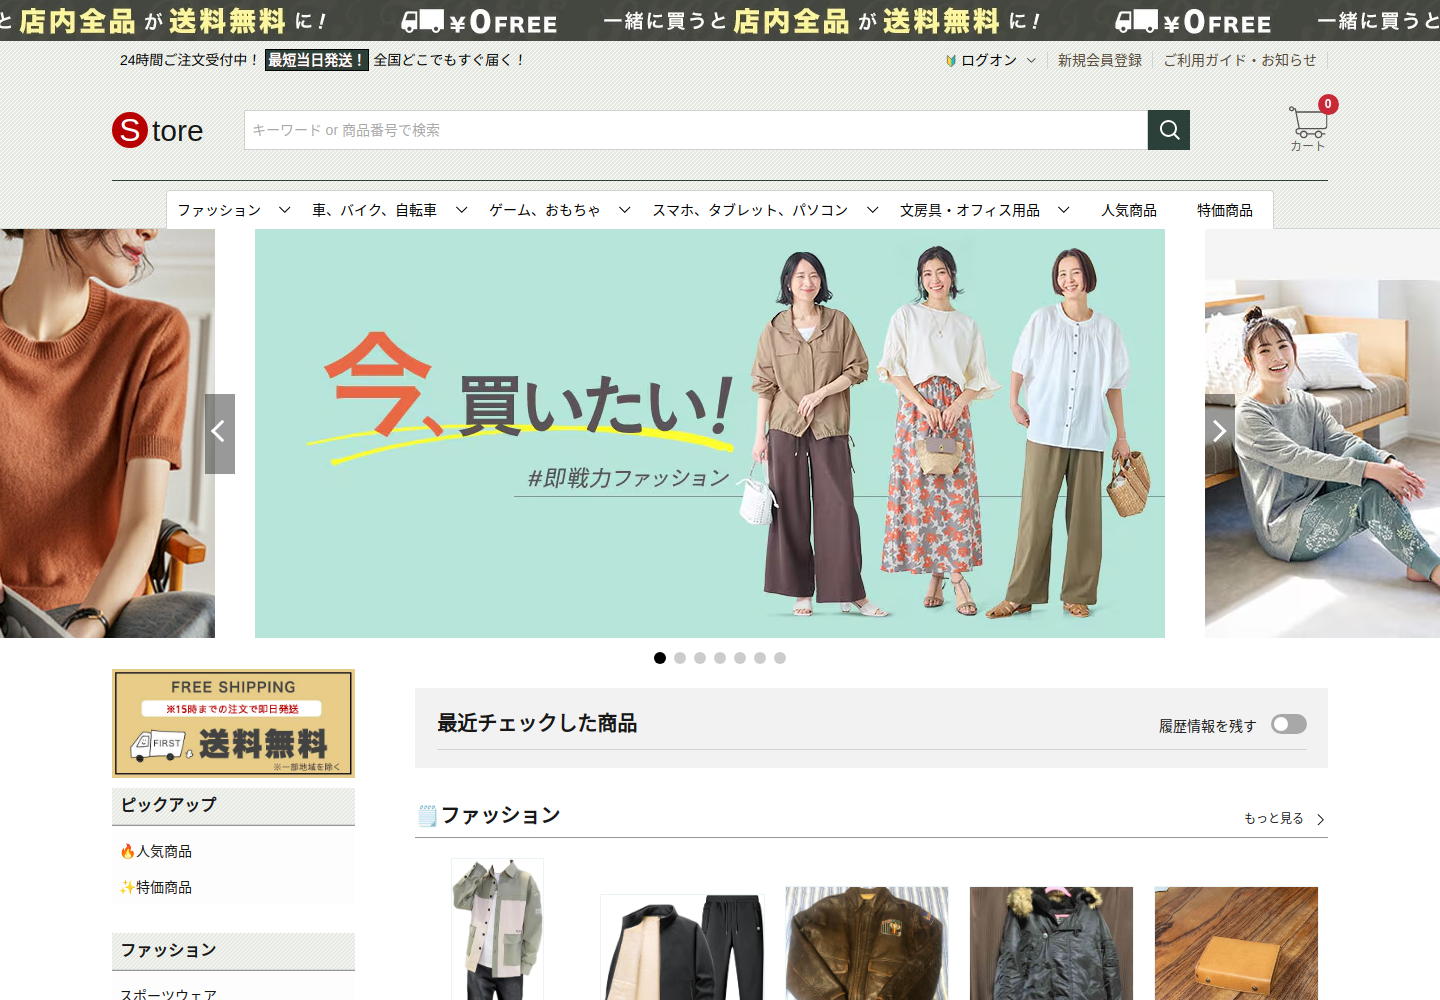This screenshot has height=1000, width=1440.
Task: Select the first carousel dot
Action: click(x=660, y=658)
